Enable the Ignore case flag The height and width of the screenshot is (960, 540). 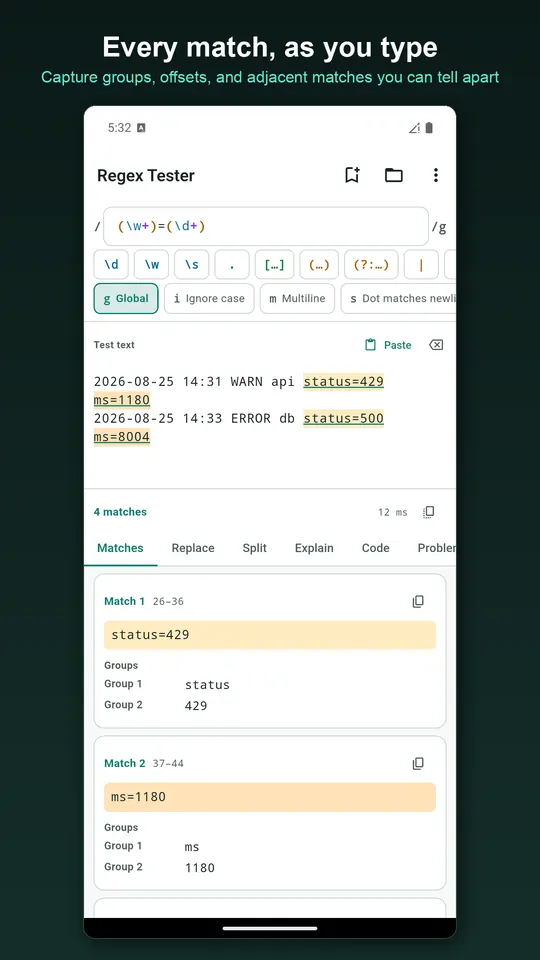tap(209, 299)
